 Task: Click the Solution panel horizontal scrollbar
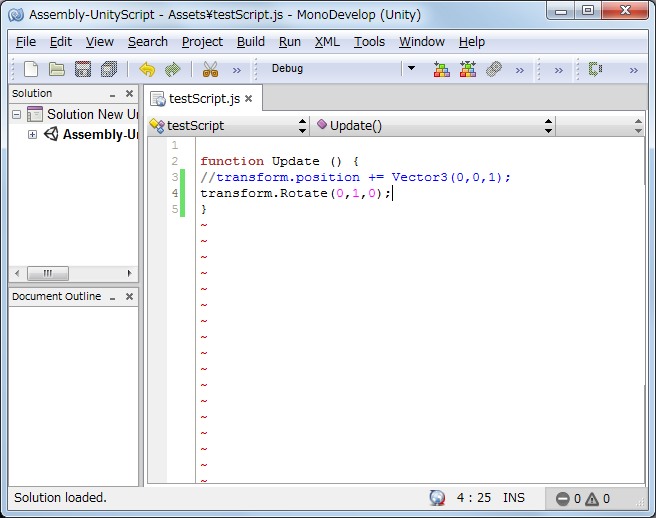coord(73,273)
